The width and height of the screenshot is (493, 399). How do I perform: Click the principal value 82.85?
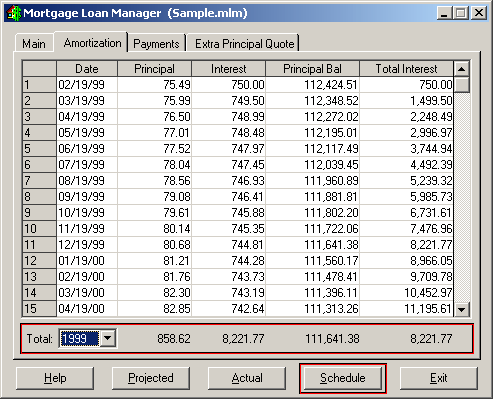(154, 309)
